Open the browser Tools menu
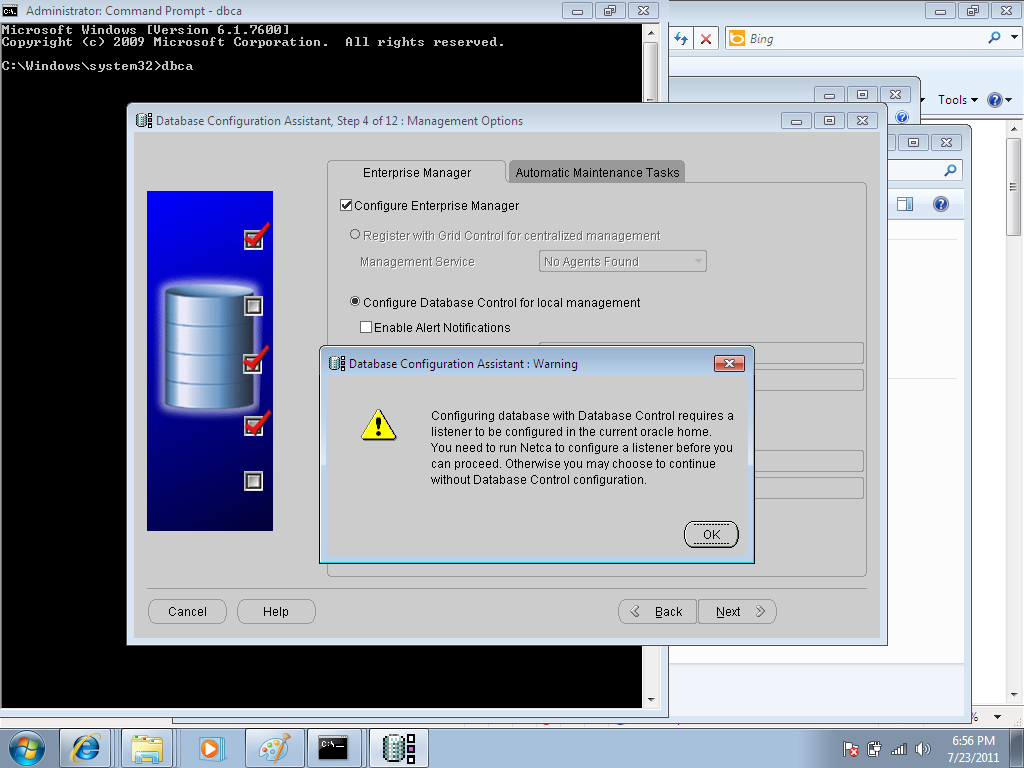 pyautogui.click(x=958, y=100)
